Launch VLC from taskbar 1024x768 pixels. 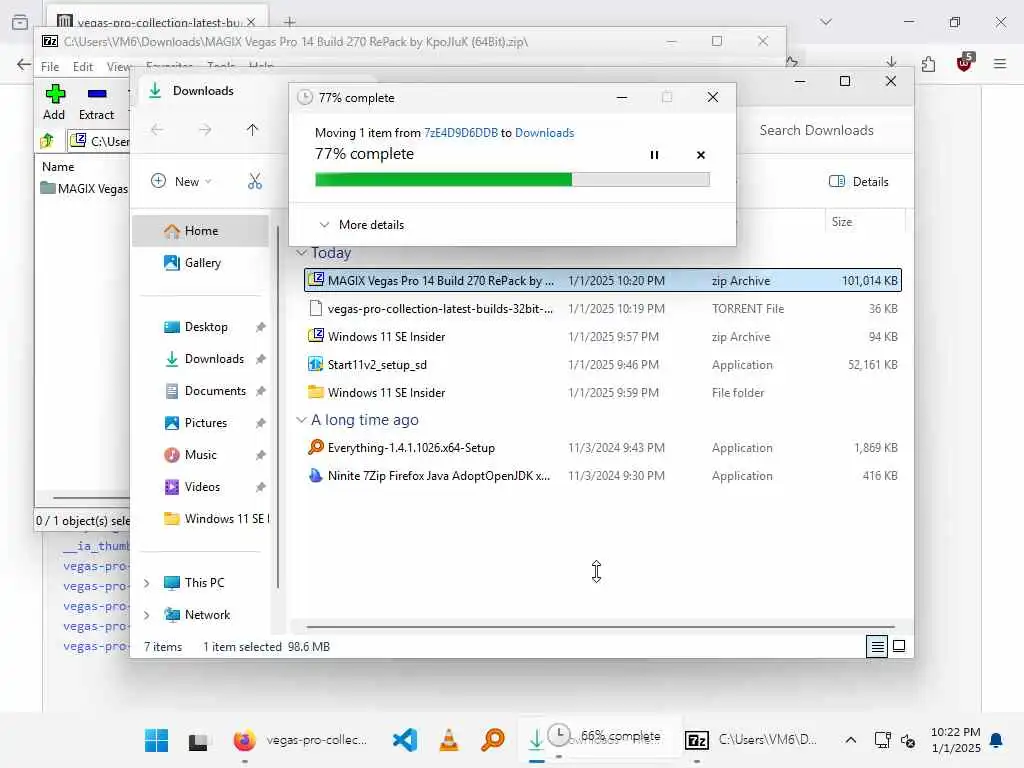tap(449, 740)
